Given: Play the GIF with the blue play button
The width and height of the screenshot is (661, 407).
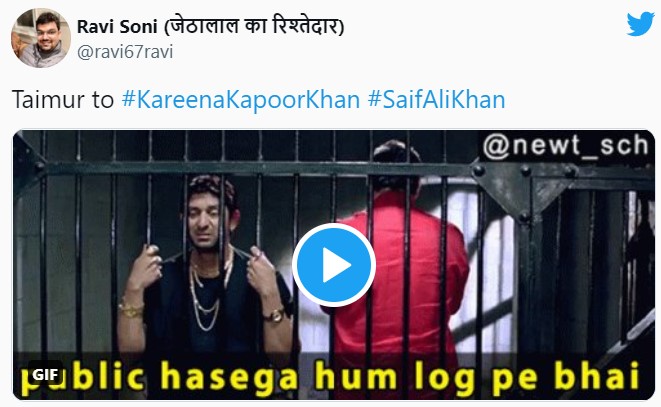Looking at the screenshot, I should click(334, 265).
